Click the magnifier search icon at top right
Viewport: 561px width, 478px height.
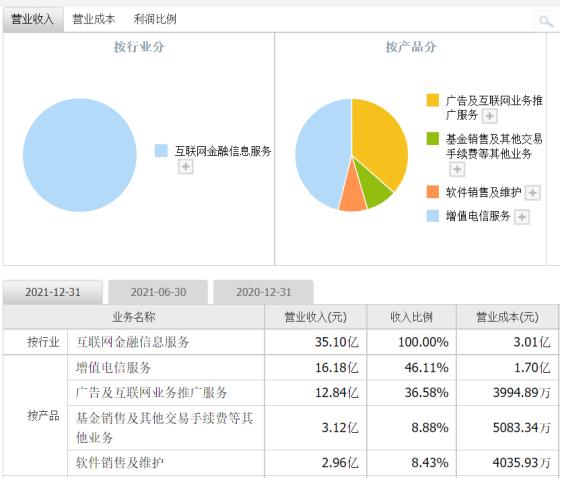click(546, 21)
